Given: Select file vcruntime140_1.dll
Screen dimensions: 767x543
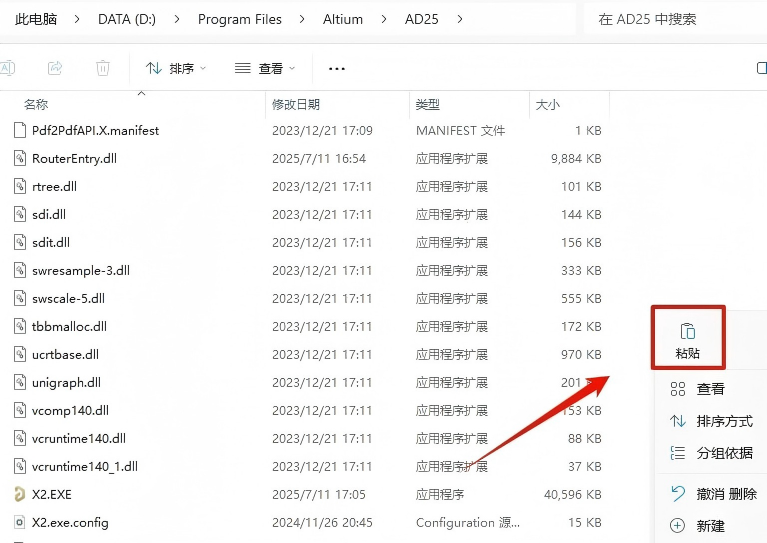Looking at the screenshot, I should point(85,466).
